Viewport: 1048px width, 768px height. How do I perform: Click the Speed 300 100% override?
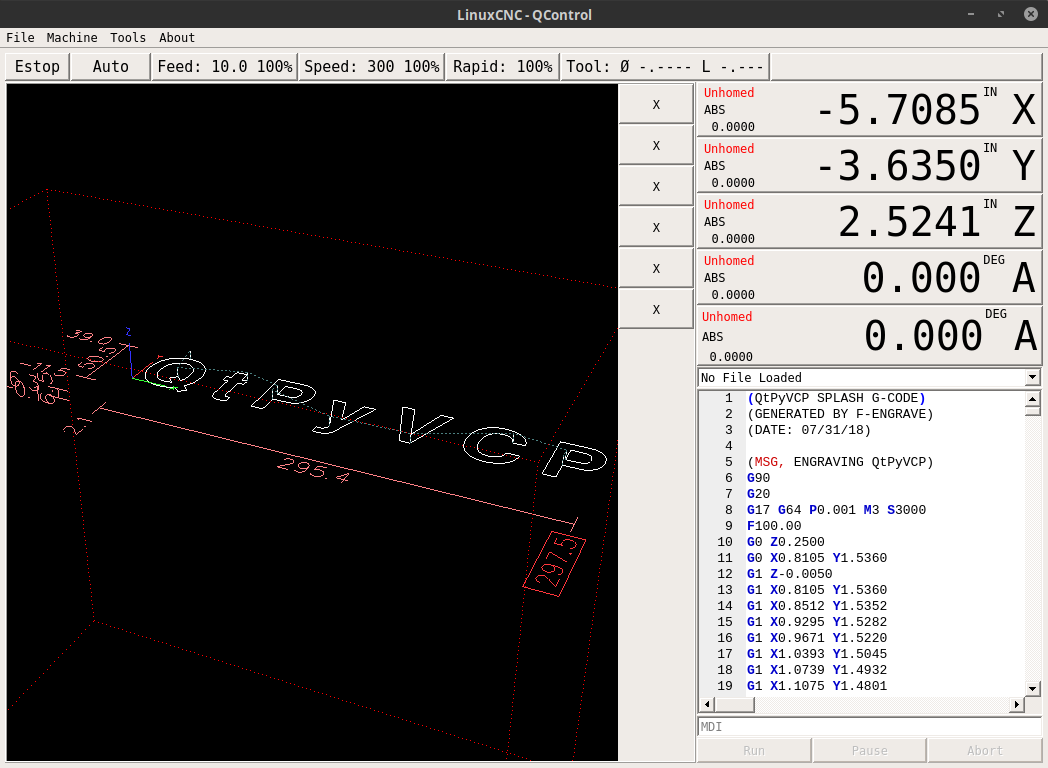point(372,67)
